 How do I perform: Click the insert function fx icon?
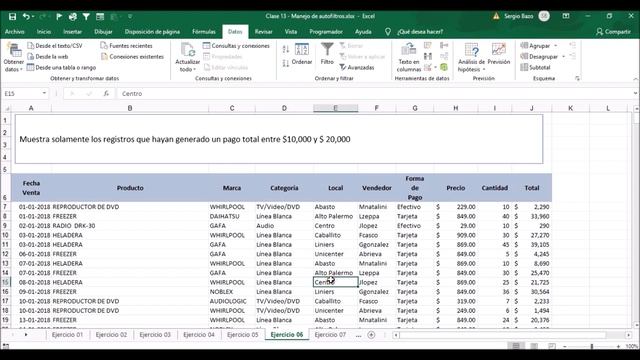tap(106, 93)
